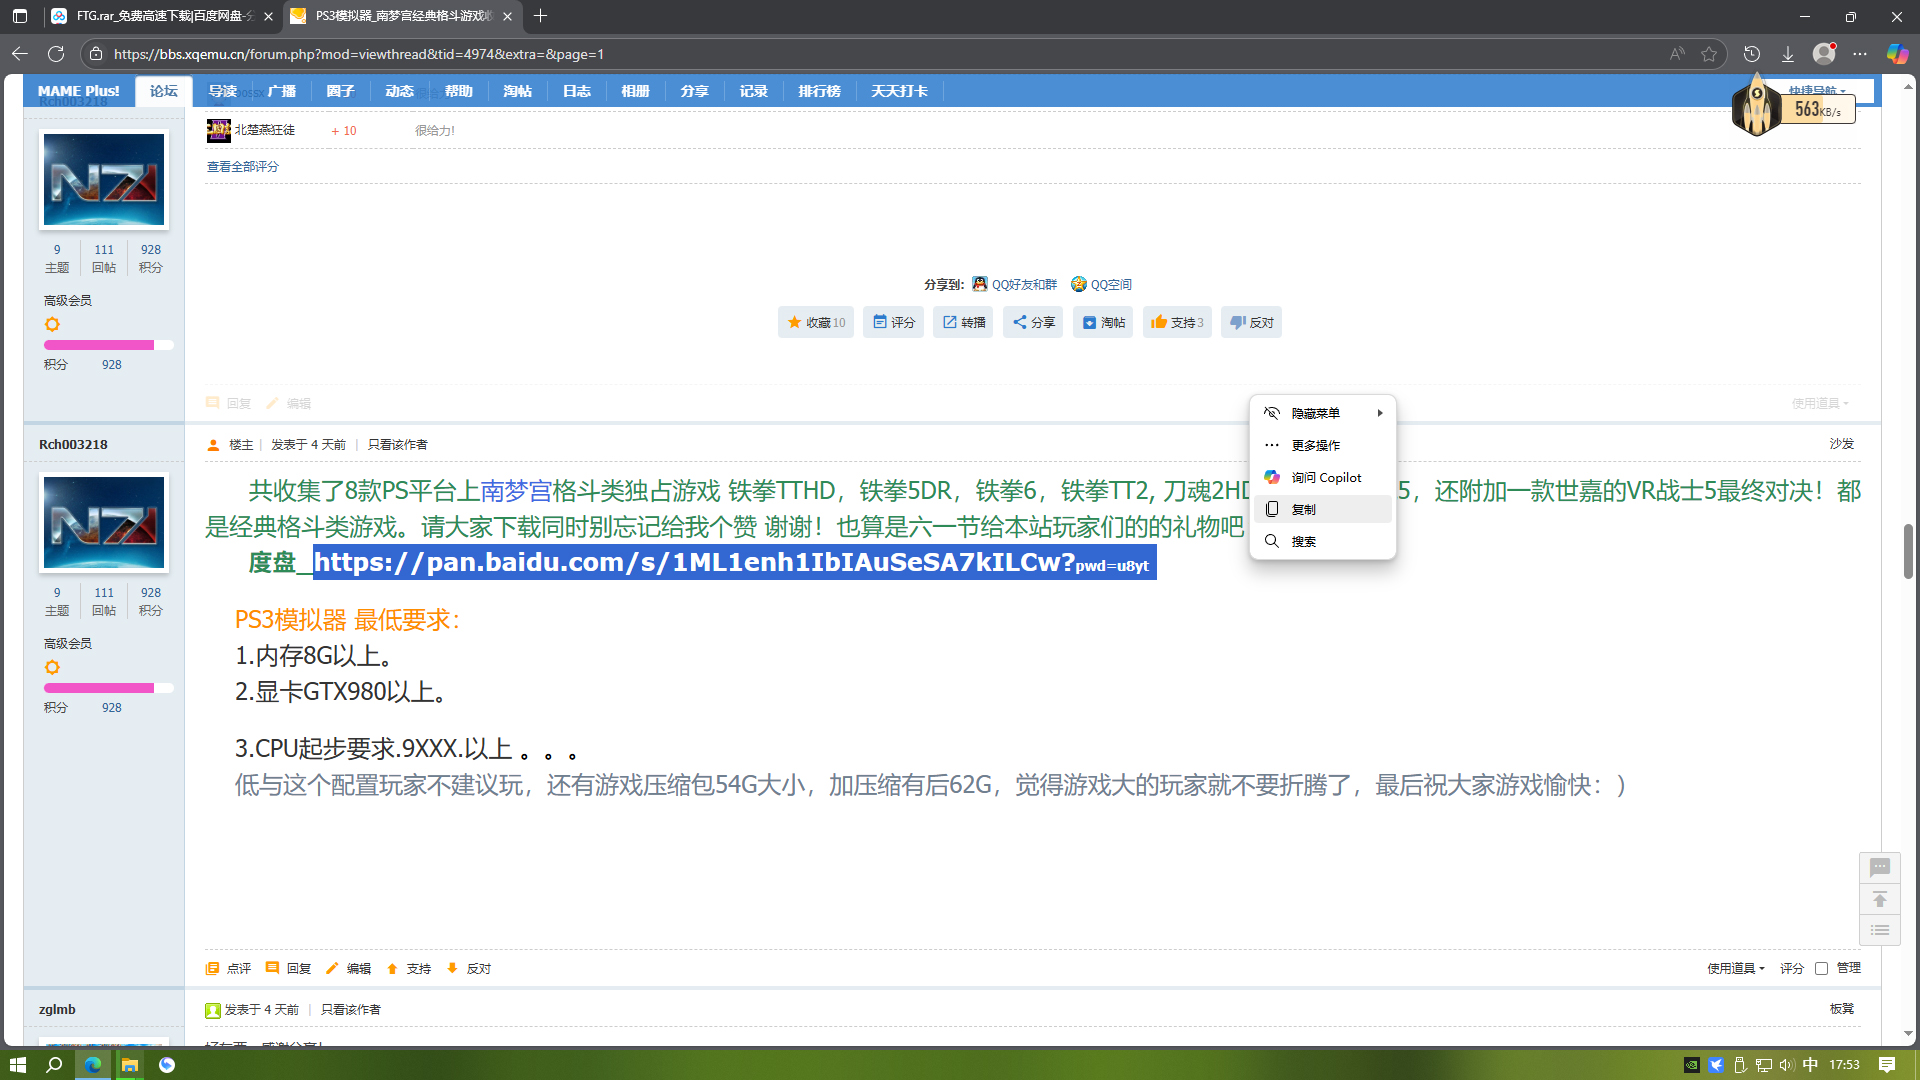Open the 天天打卡 navigation tab
Image resolution: width=1920 pixels, height=1080 pixels.
[899, 91]
